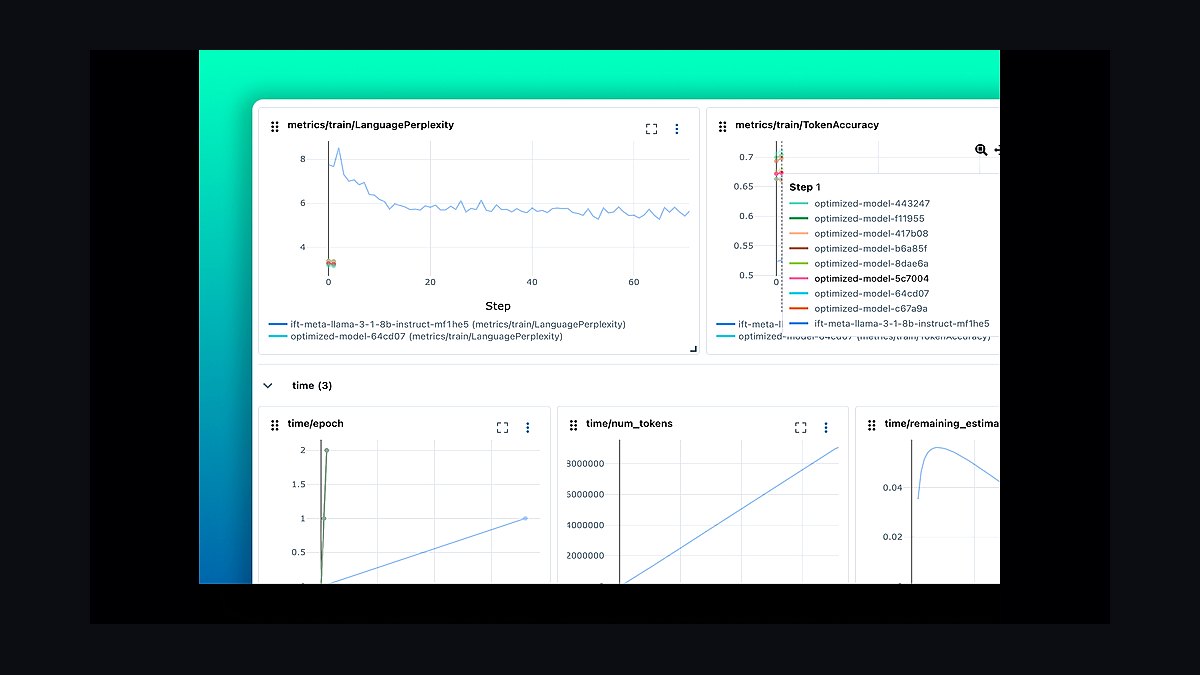Image resolution: width=1200 pixels, height=675 pixels.
Task: Expand time/epoch chart to fullscreen
Action: click(x=502, y=427)
